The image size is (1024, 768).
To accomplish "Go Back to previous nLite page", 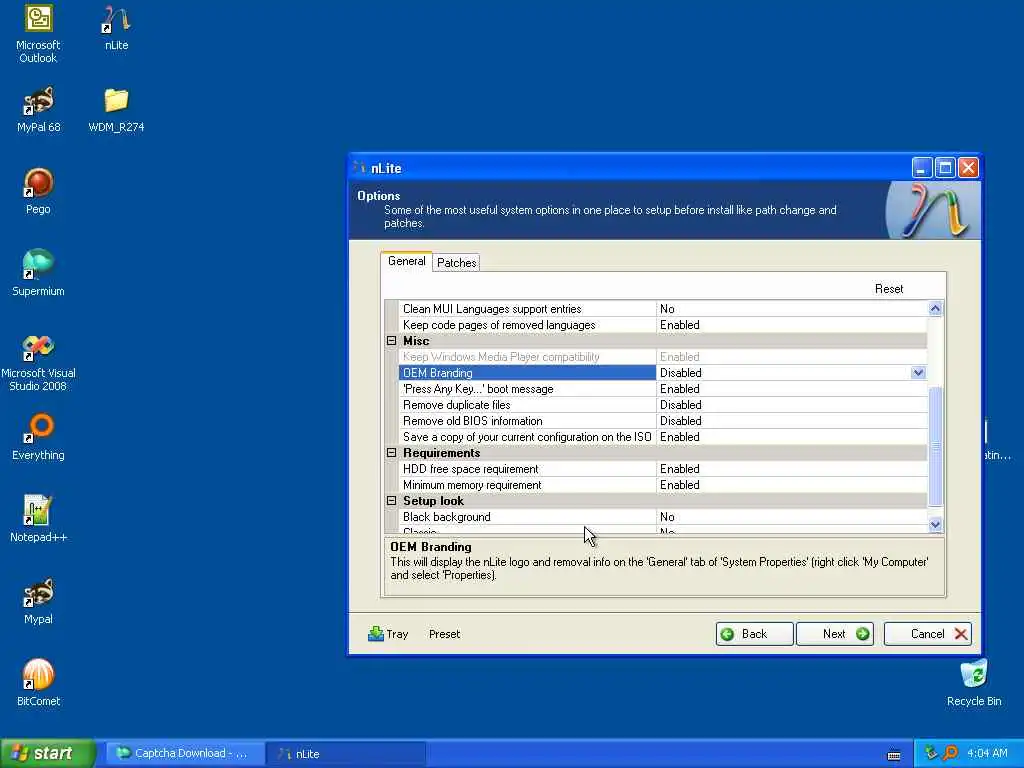I will (x=754, y=633).
